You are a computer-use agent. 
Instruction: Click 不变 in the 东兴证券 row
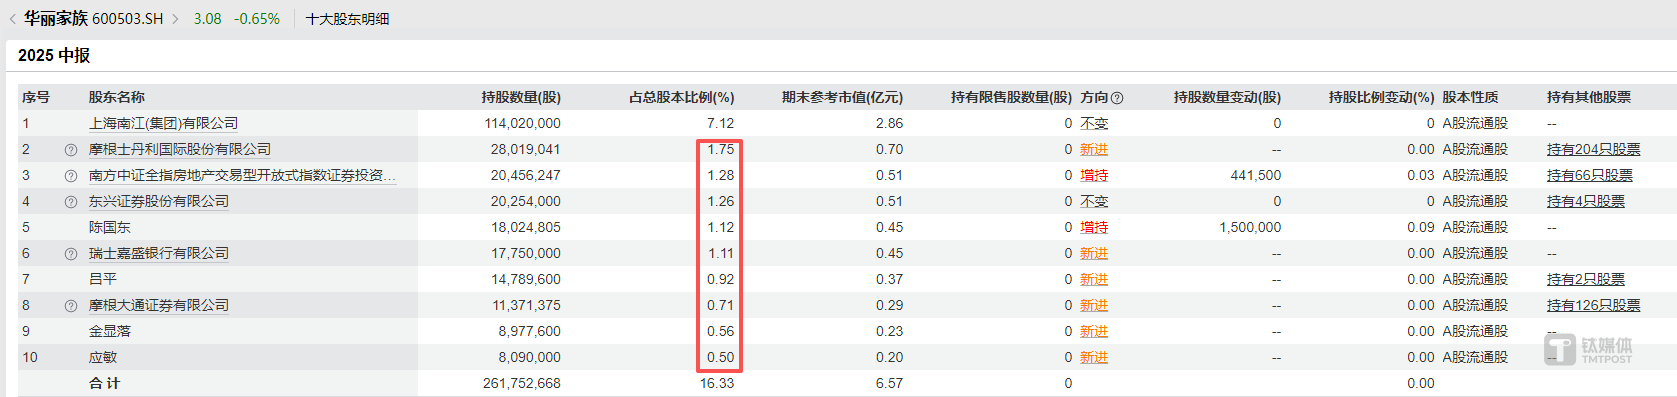pos(1094,201)
